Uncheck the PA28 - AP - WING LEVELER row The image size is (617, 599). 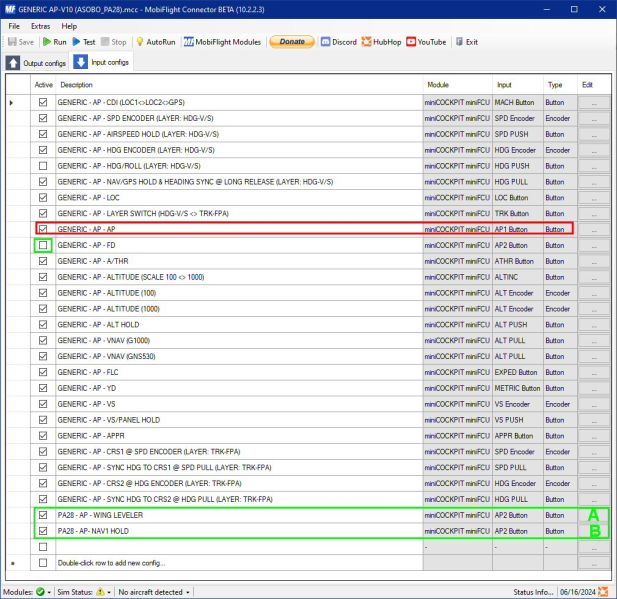pos(43,515)
